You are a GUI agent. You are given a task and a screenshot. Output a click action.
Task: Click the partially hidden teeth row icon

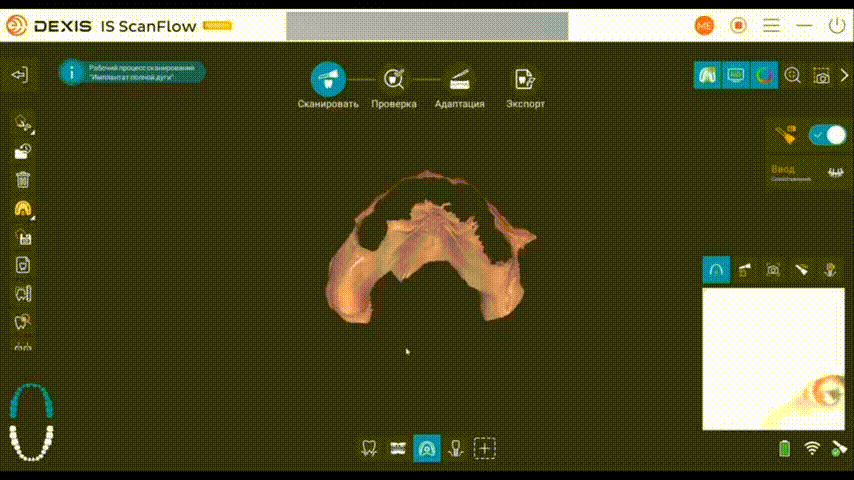point(23,346)
